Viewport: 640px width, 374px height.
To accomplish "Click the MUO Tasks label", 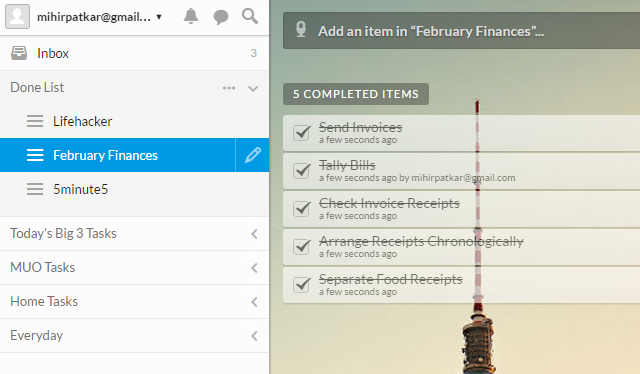I will pyautogui.click(x=42, y=267).
